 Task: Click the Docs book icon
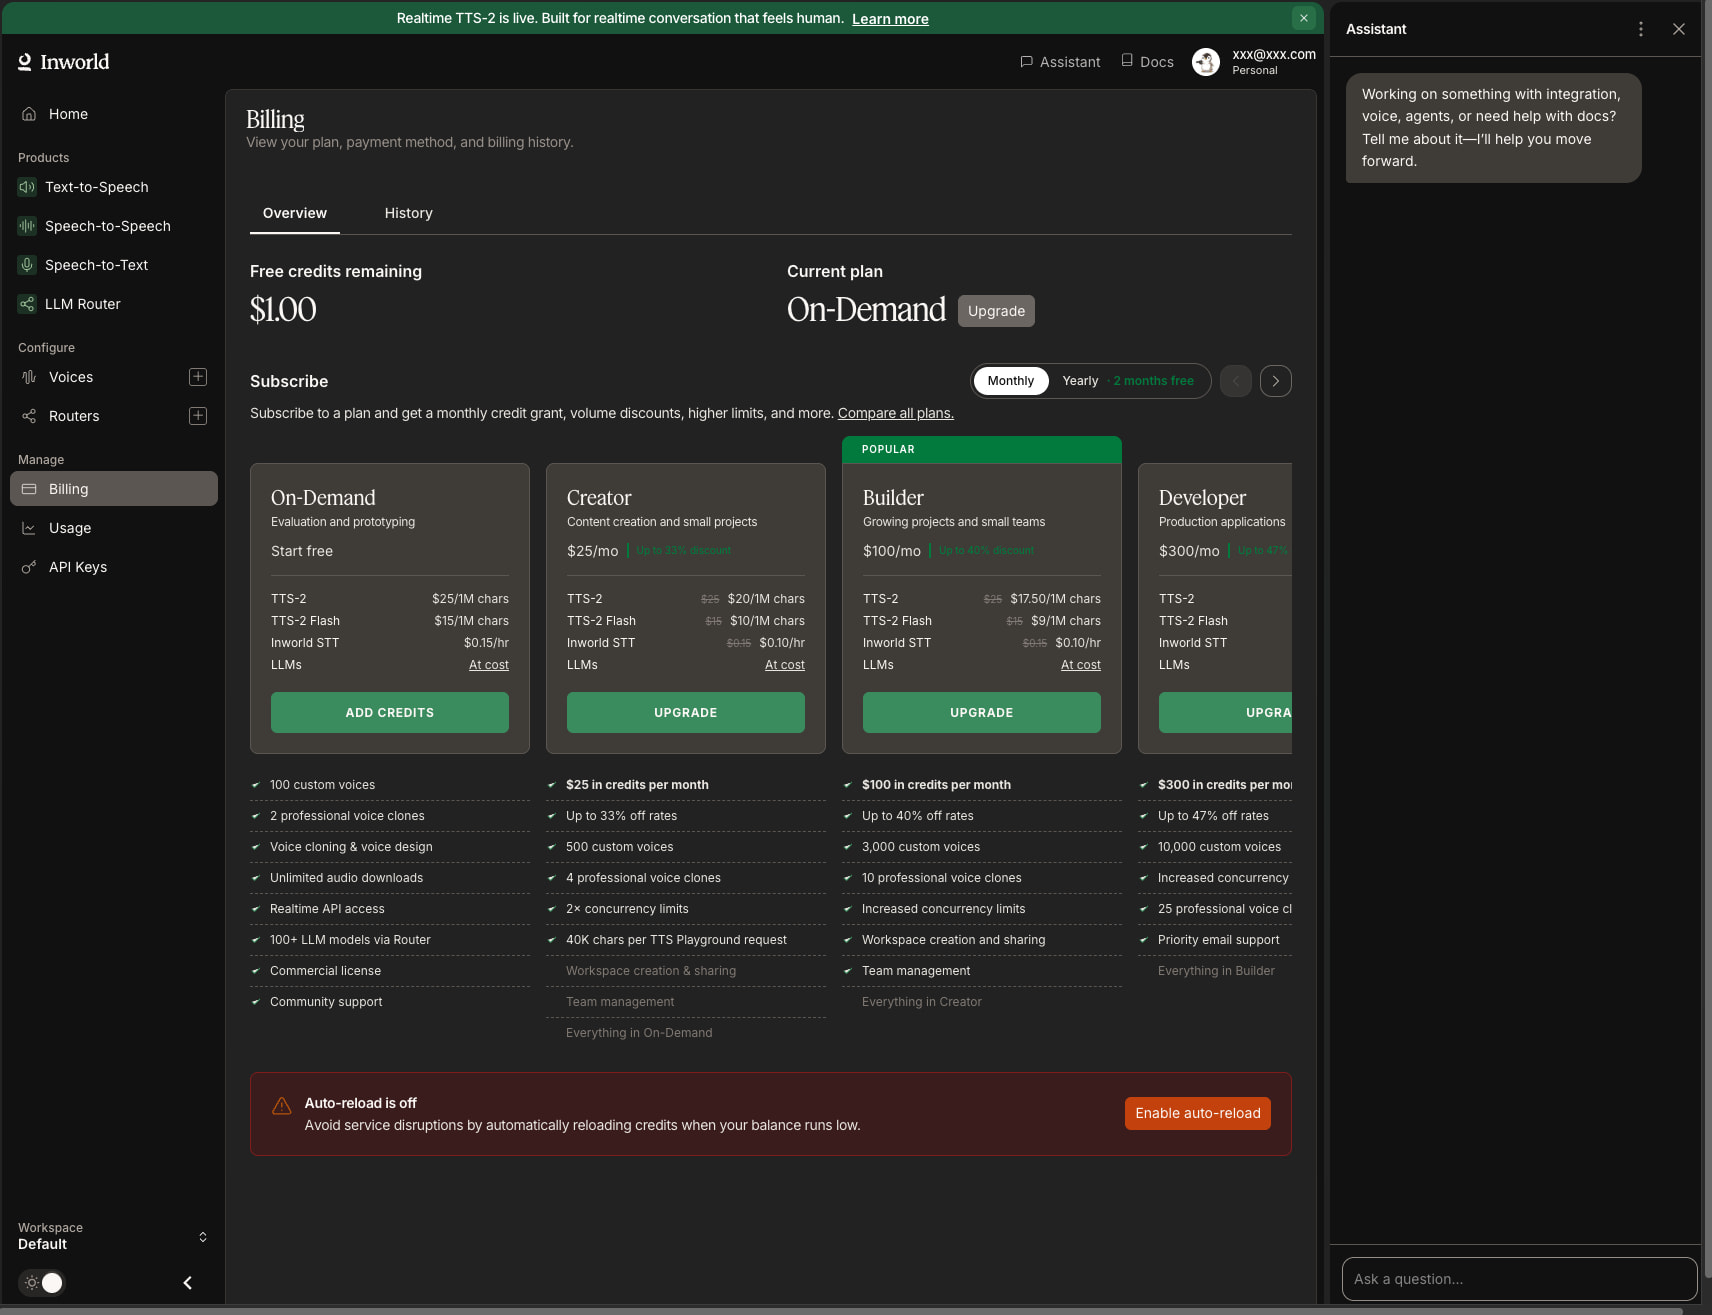(1127, 60)
